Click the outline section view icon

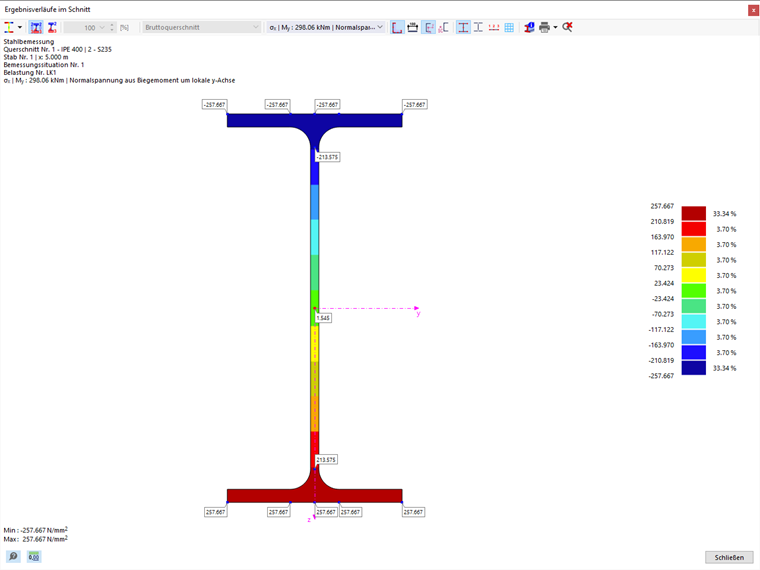click(x=478, y=28)
